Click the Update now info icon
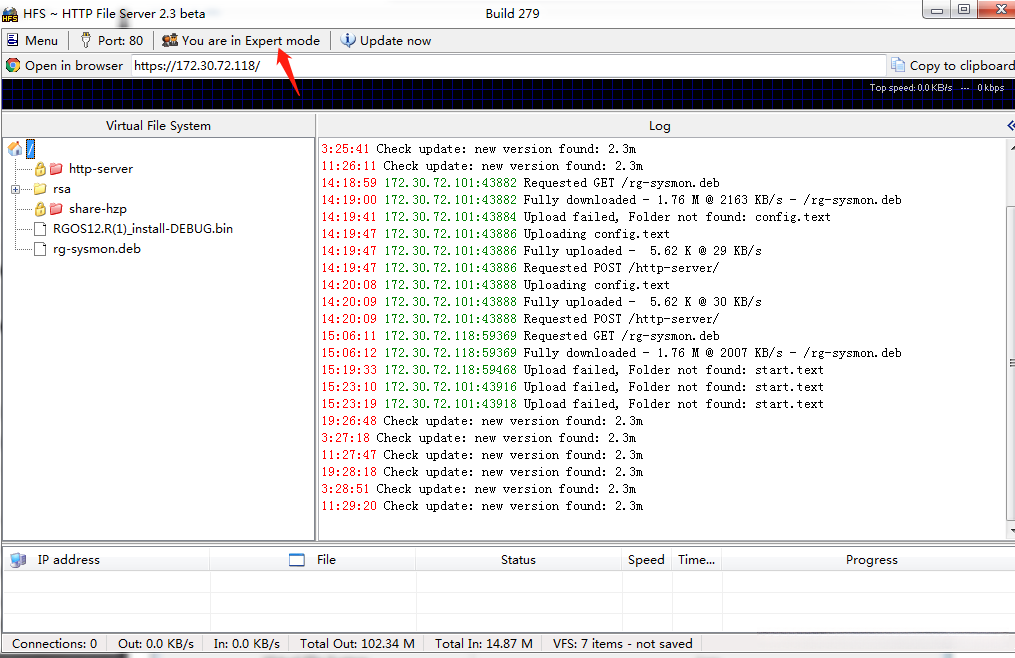The image size is (1015, 658). (348, 40)
